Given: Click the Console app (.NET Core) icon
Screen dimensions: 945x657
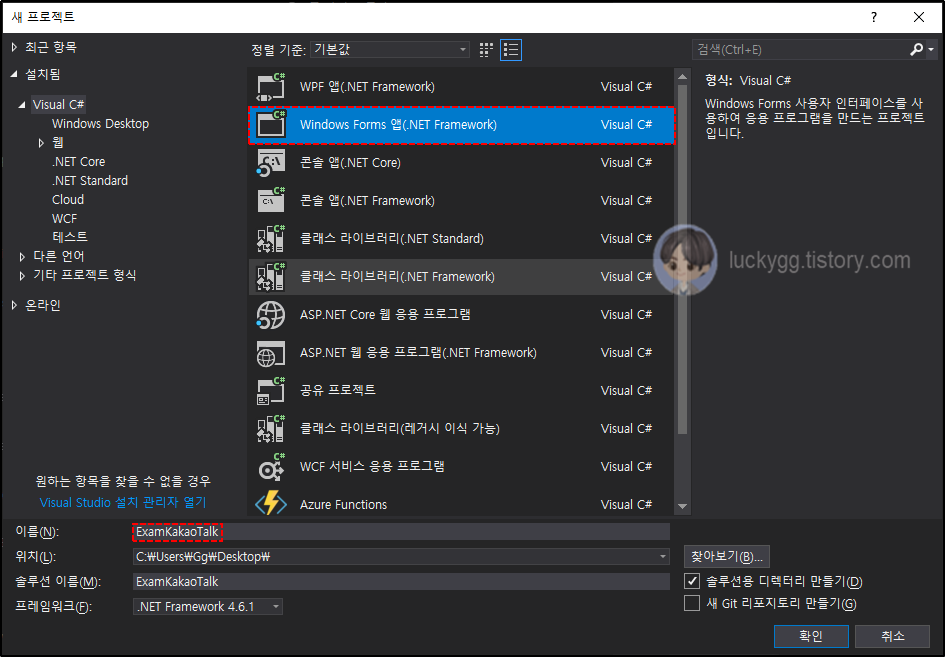Looking at the screenshot, I should click(271, 163).
